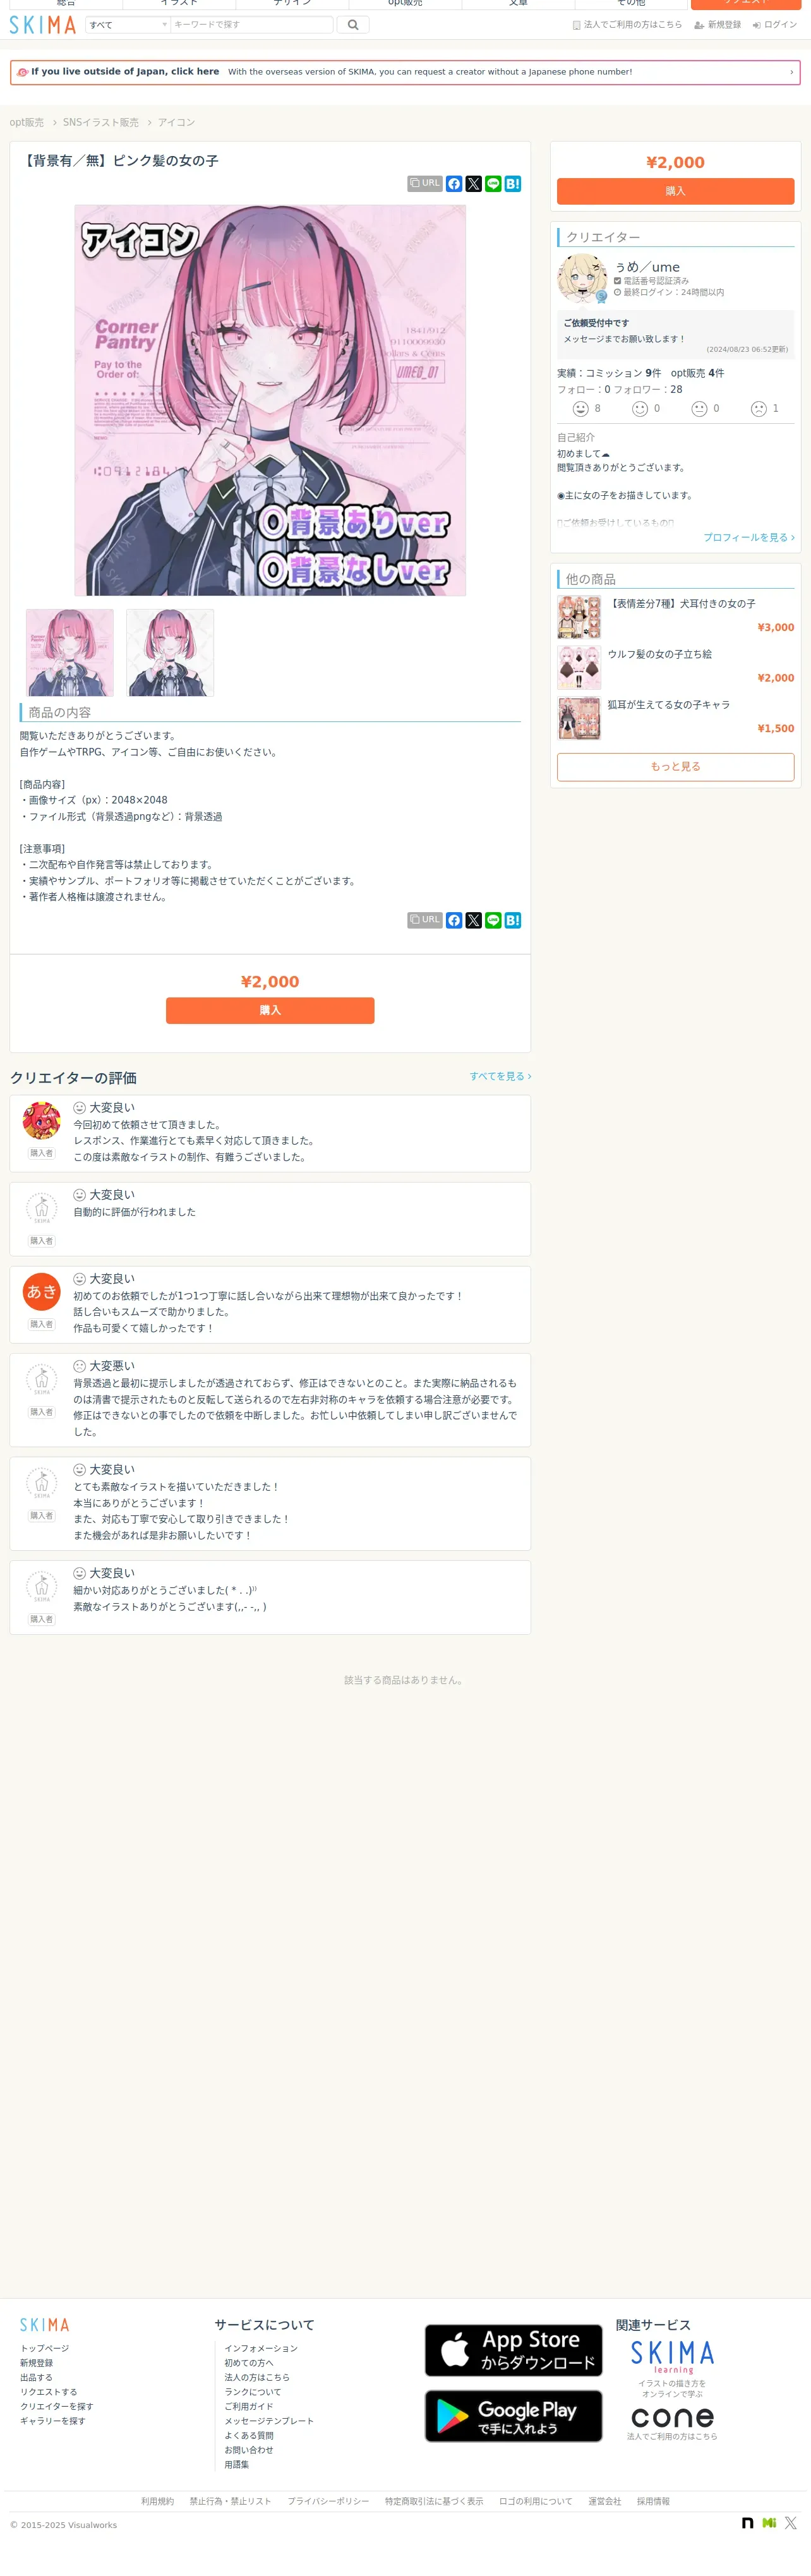Share on Hatena Bookmark via bottom icon
This screenshot has width=811, height=2576.
click(x=513, y=920)
